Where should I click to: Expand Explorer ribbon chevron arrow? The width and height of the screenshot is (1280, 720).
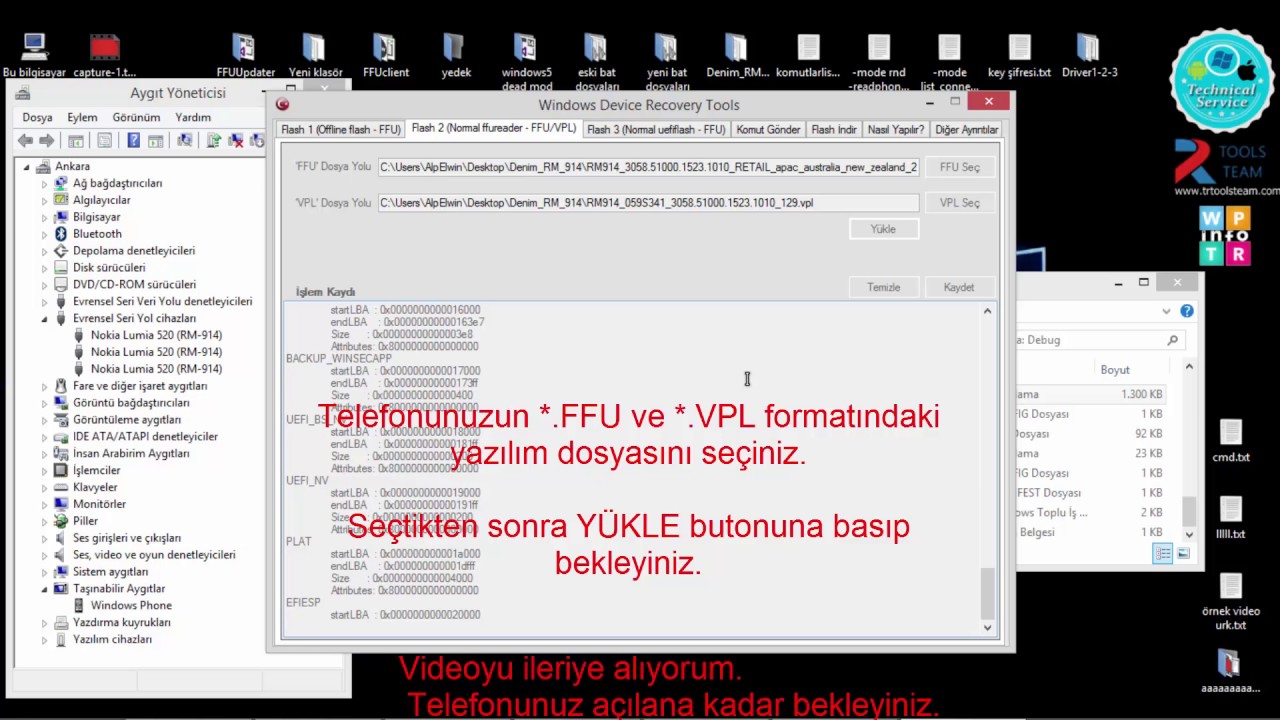point(1166,311)
